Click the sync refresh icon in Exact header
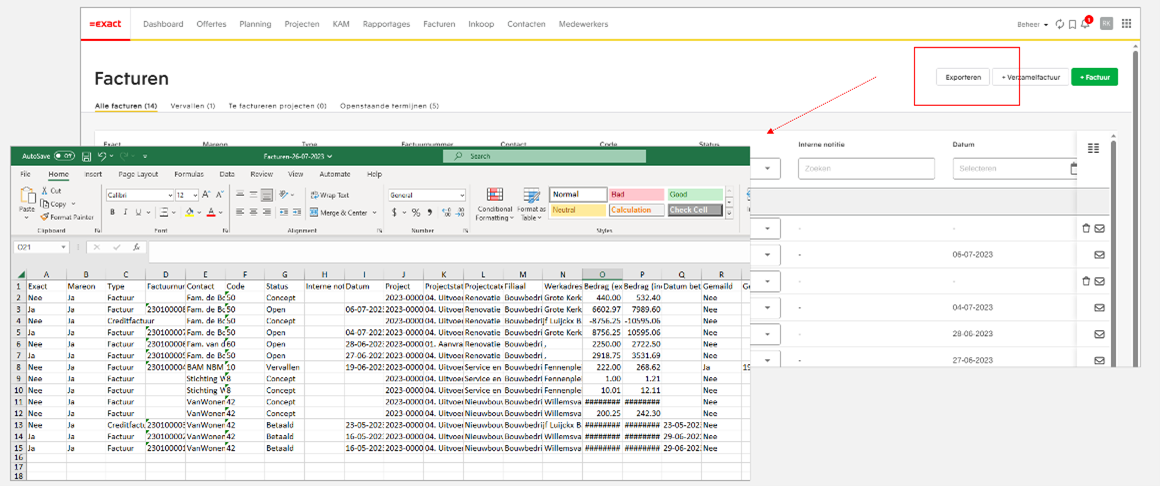The width and height of the screenshot is (1160, 486). point(1059,24)
